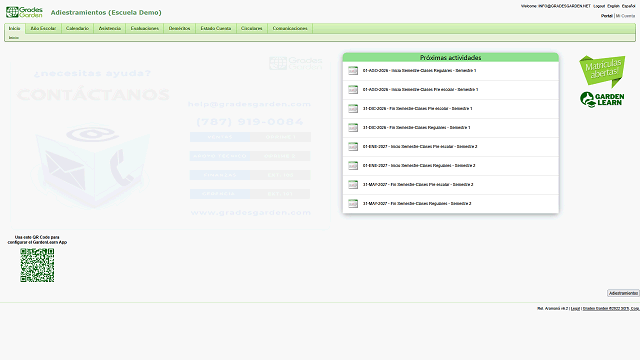Open calendar icon for 01-ENE Pre-escolar

353,147
